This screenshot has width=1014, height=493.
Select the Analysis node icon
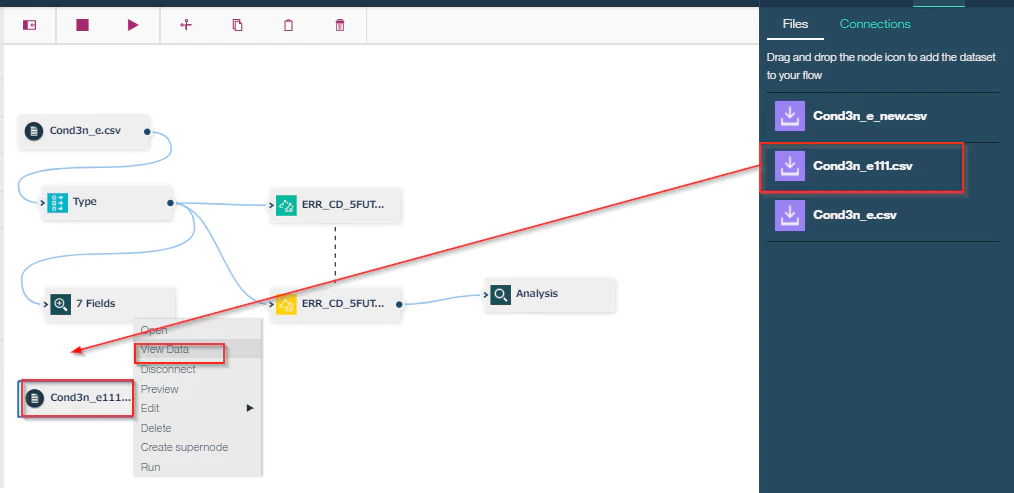[500, 295]
